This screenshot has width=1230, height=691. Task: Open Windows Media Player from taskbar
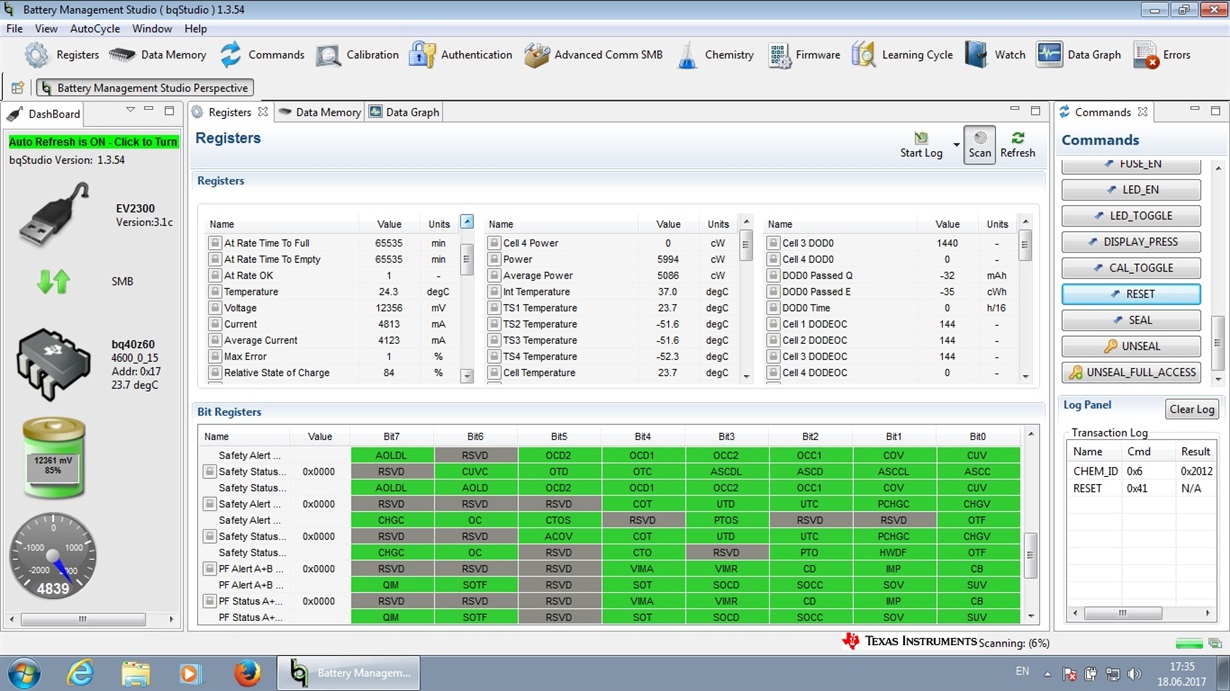[x=191, y=673]
